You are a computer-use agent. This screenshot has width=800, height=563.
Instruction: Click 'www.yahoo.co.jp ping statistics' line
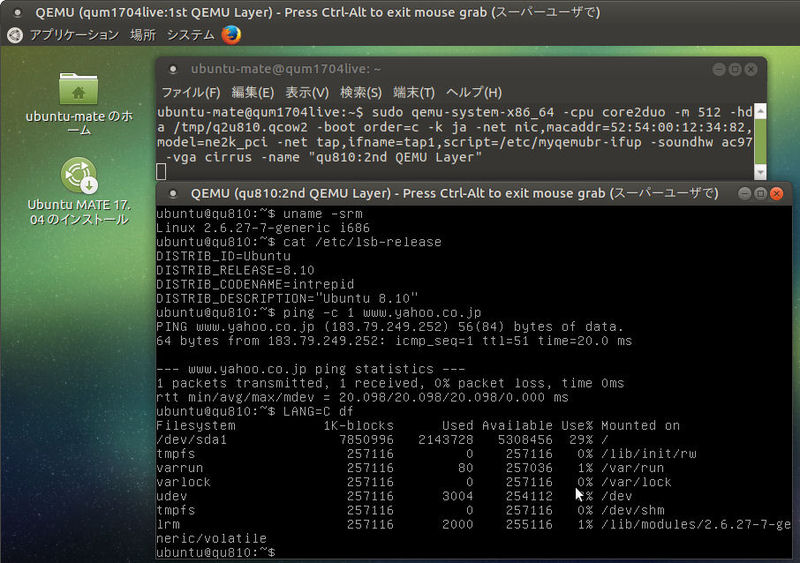[x=310, y=369]
